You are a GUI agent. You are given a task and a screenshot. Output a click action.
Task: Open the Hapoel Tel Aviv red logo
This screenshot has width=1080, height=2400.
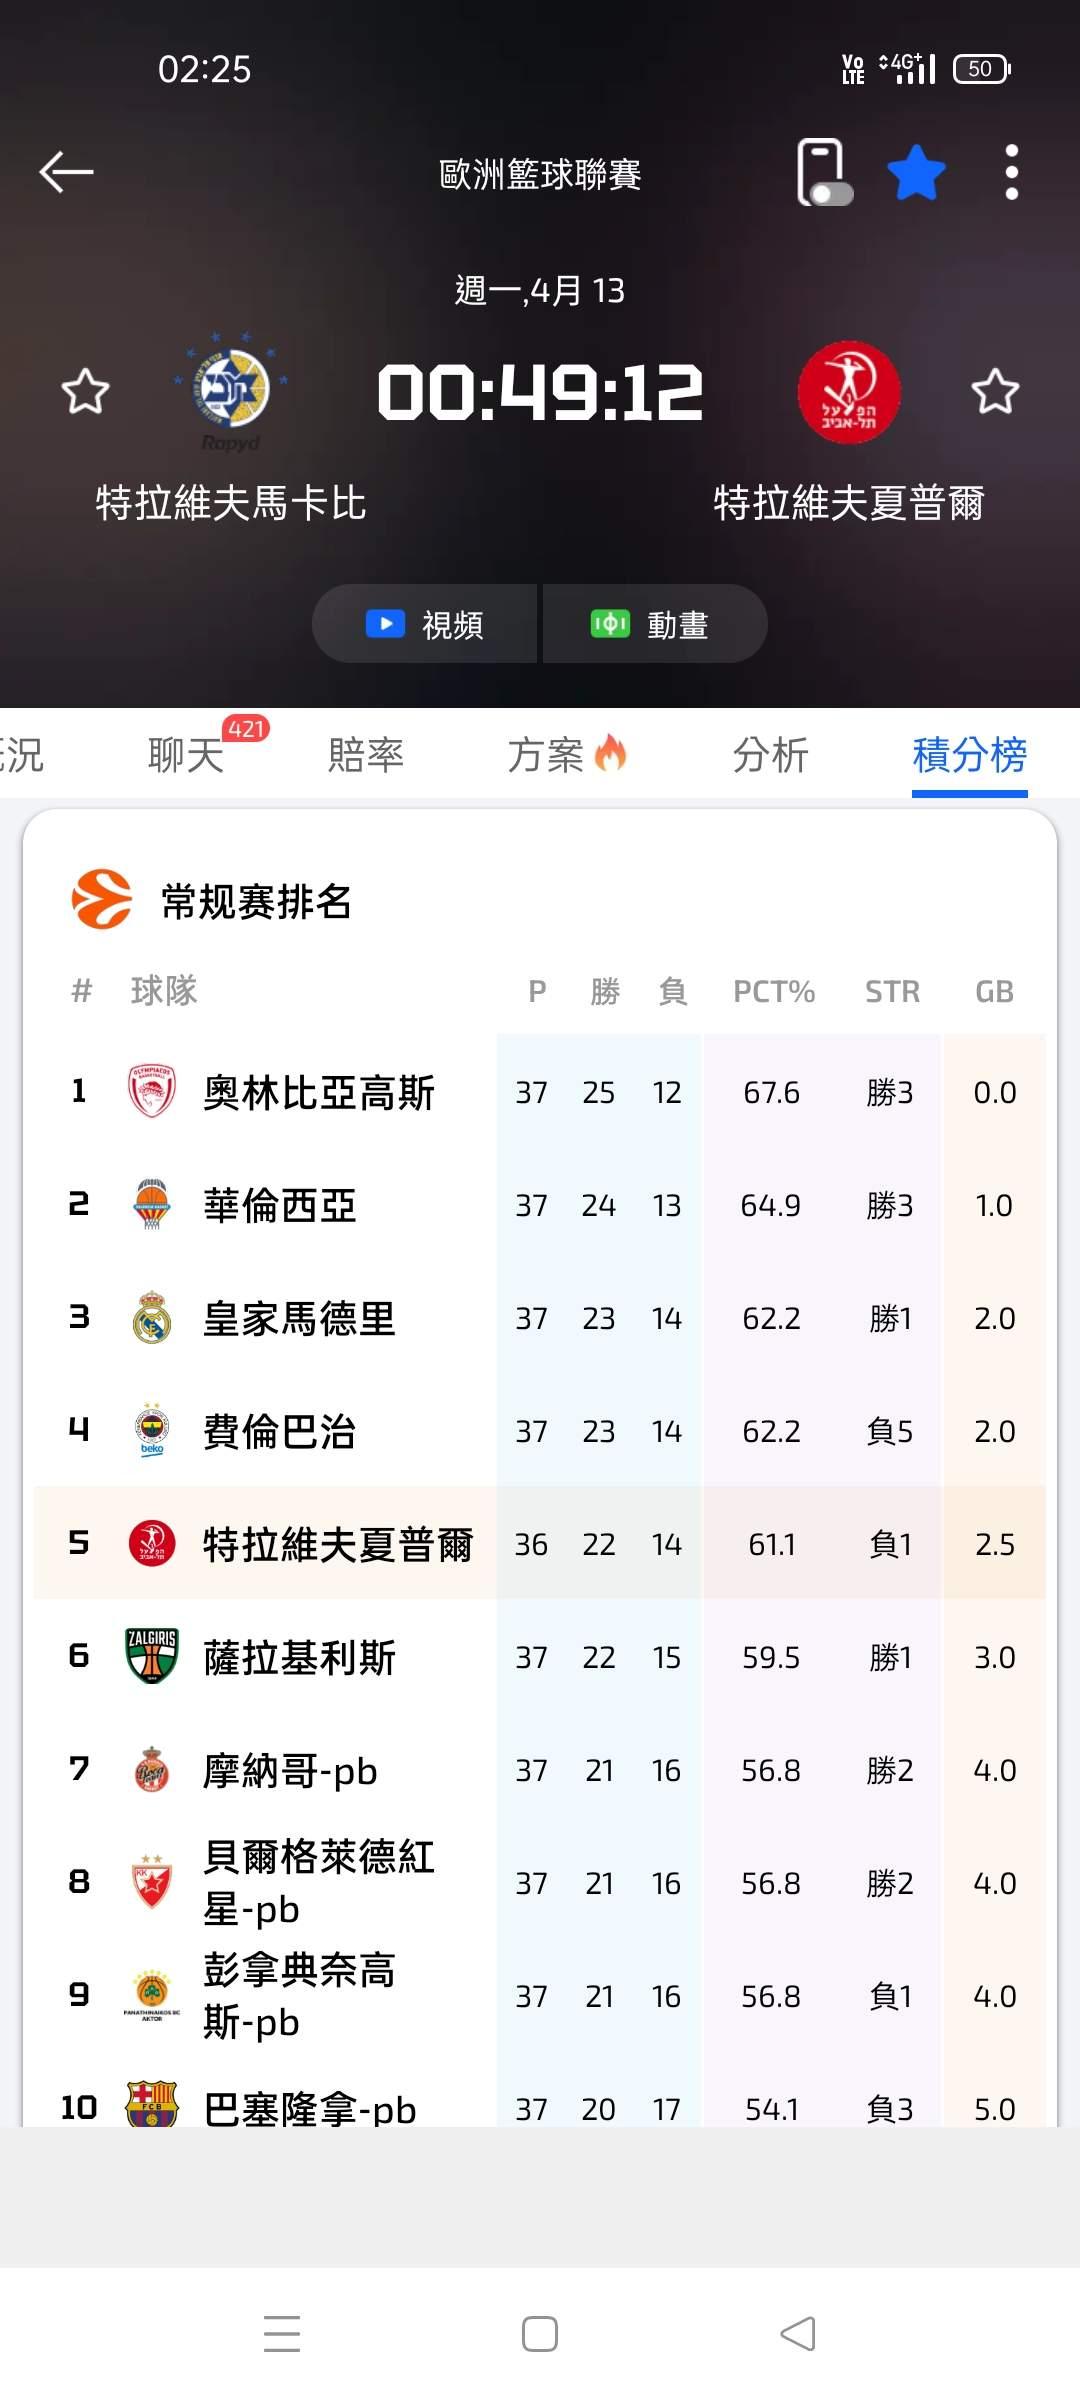coord(849,392)
